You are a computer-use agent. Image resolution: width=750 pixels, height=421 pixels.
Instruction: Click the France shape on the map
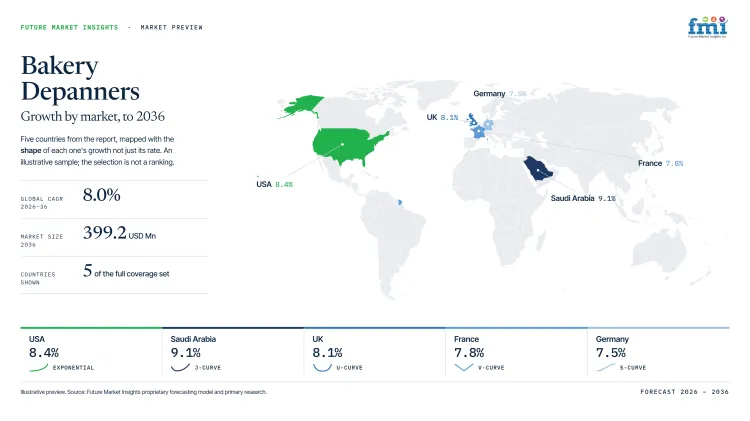click(479, 133)
